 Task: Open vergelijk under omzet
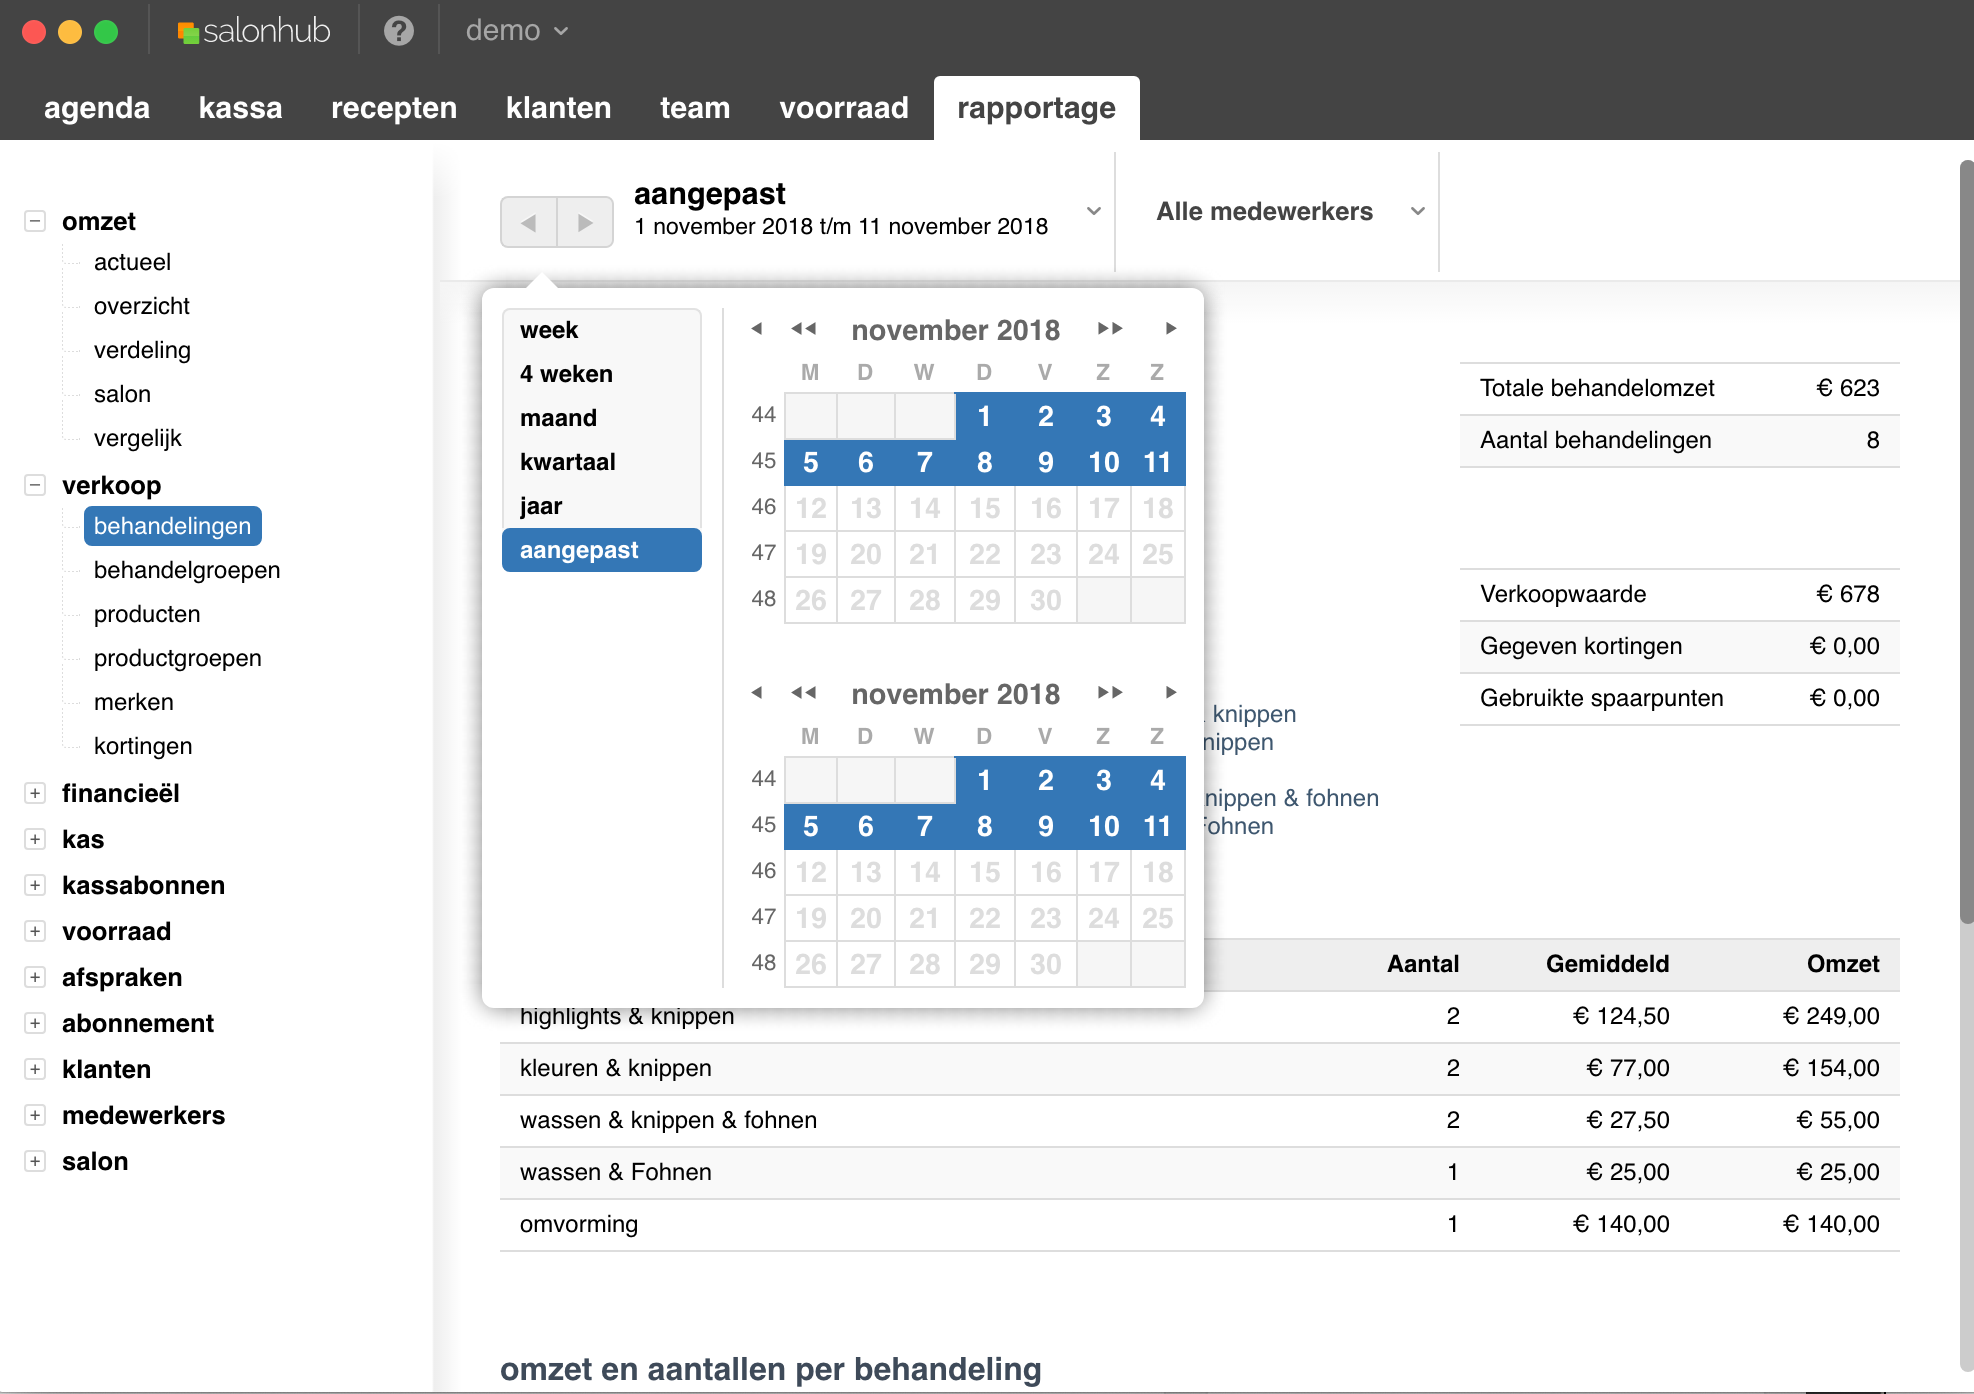138,438
